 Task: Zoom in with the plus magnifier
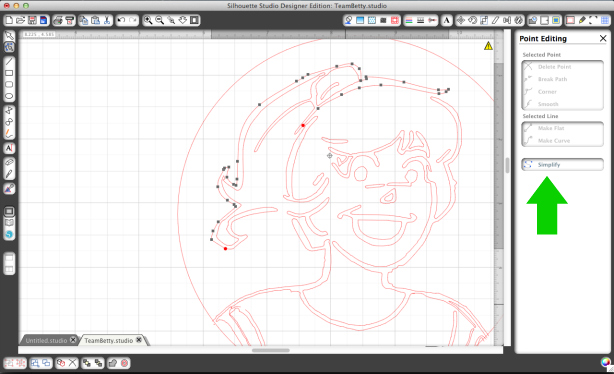(148, 20)
